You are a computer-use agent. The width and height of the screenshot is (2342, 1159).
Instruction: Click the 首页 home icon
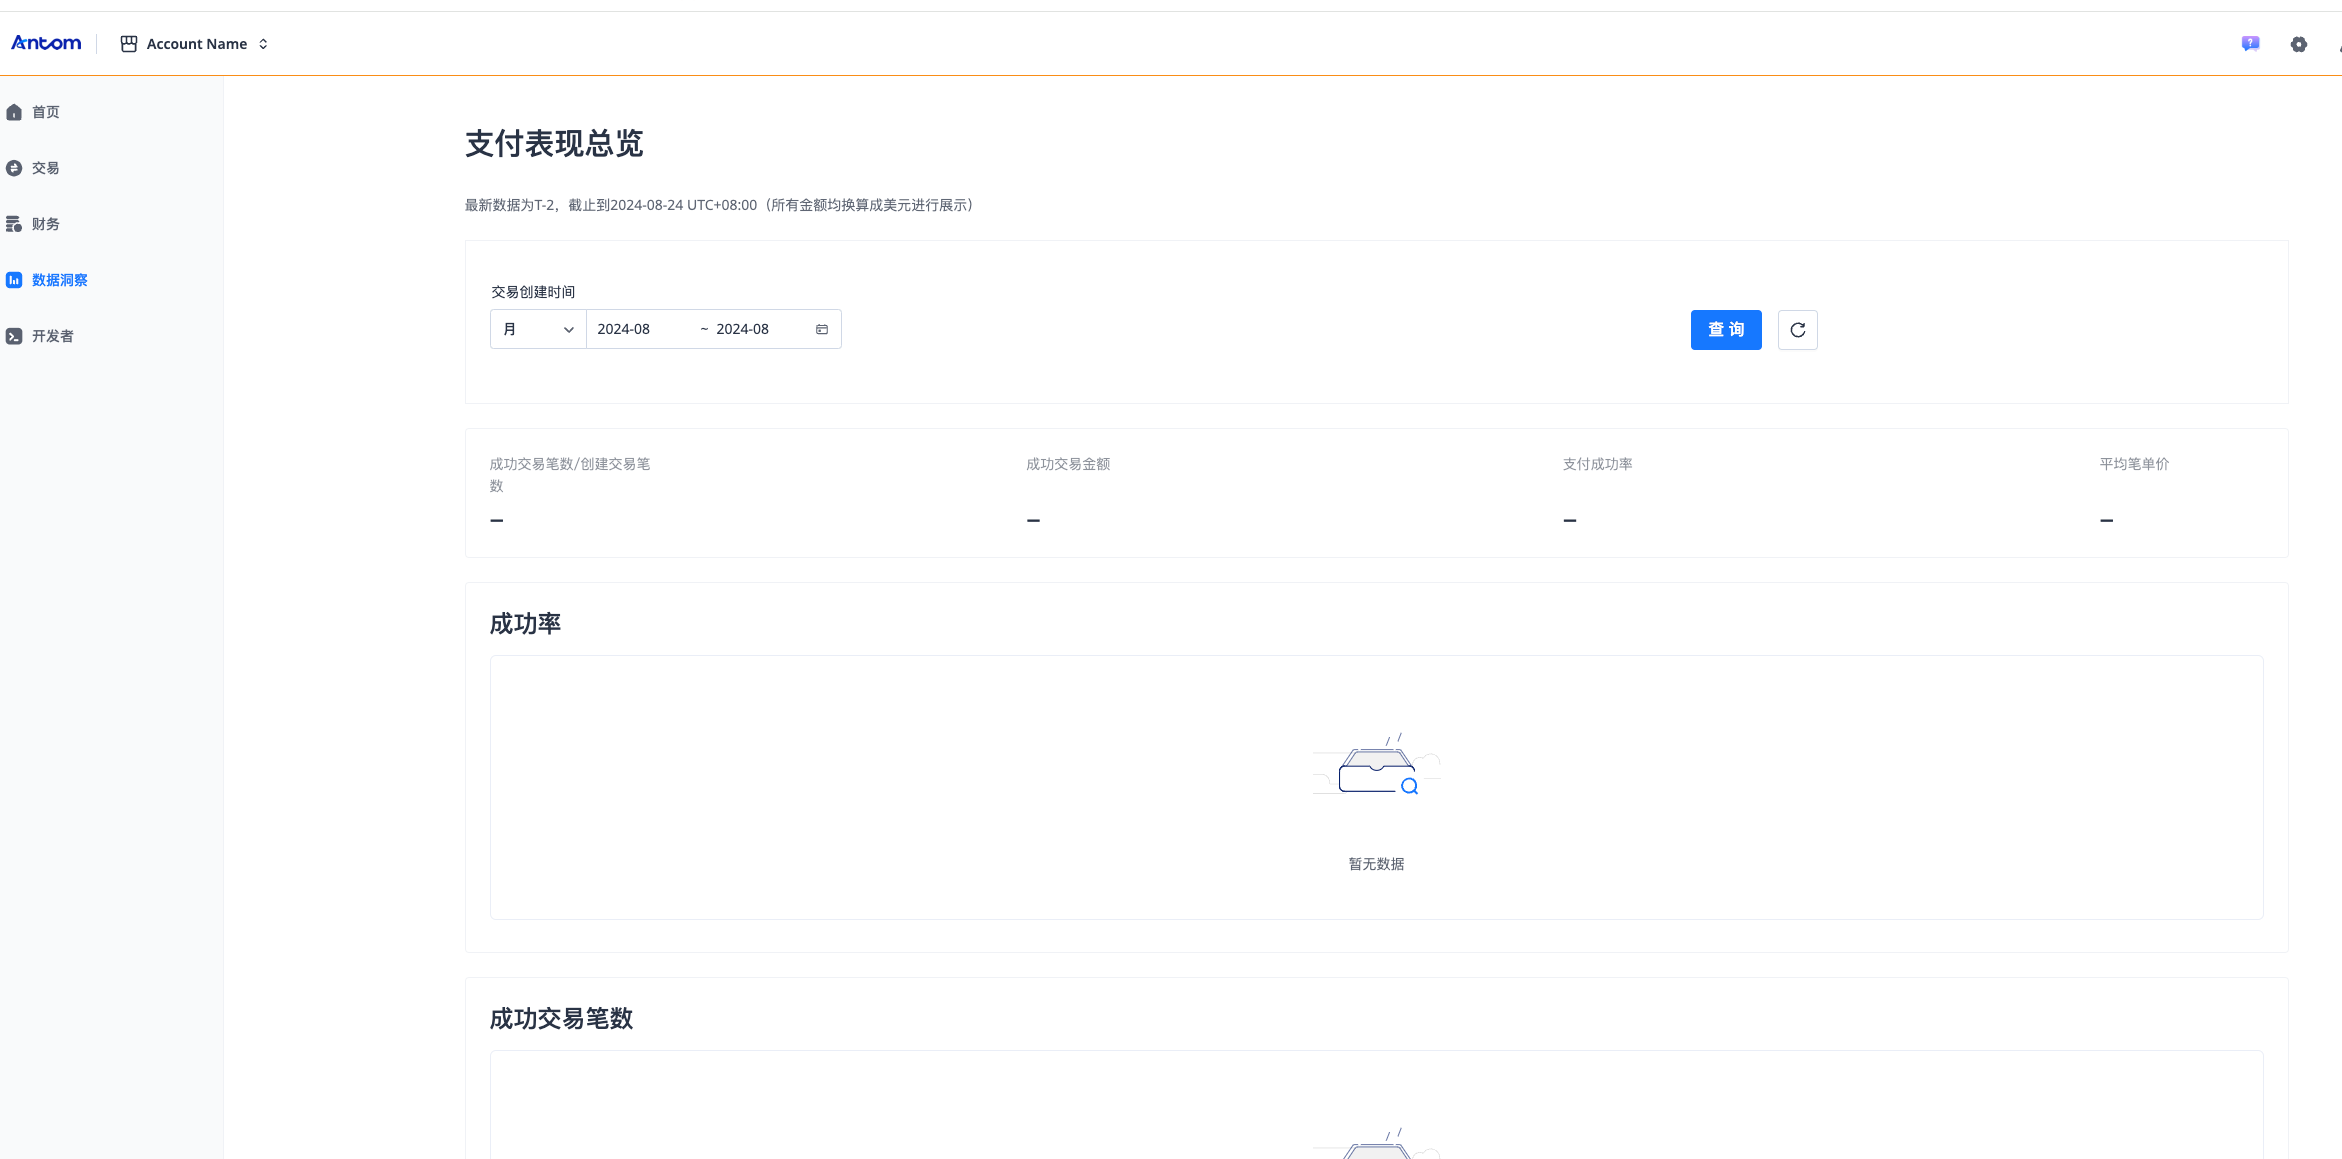14,112
